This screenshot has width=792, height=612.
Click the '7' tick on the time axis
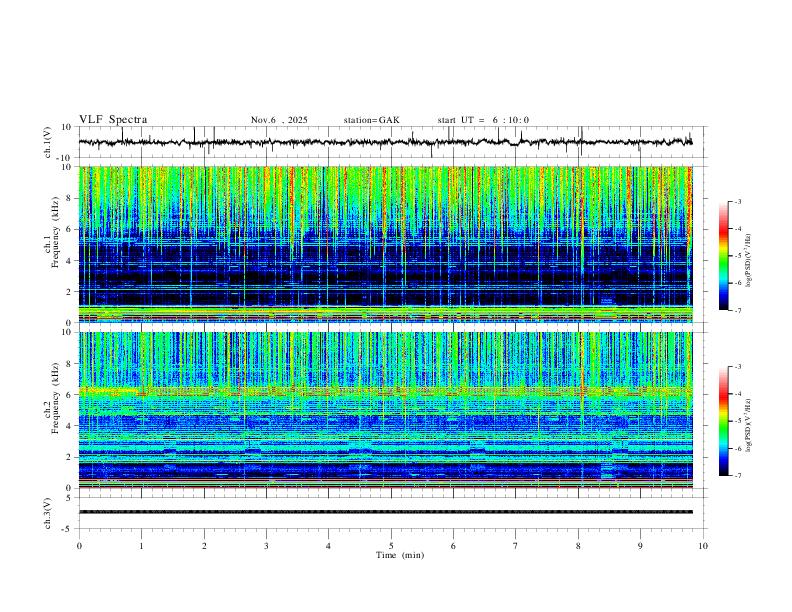[x=516, y=546]
